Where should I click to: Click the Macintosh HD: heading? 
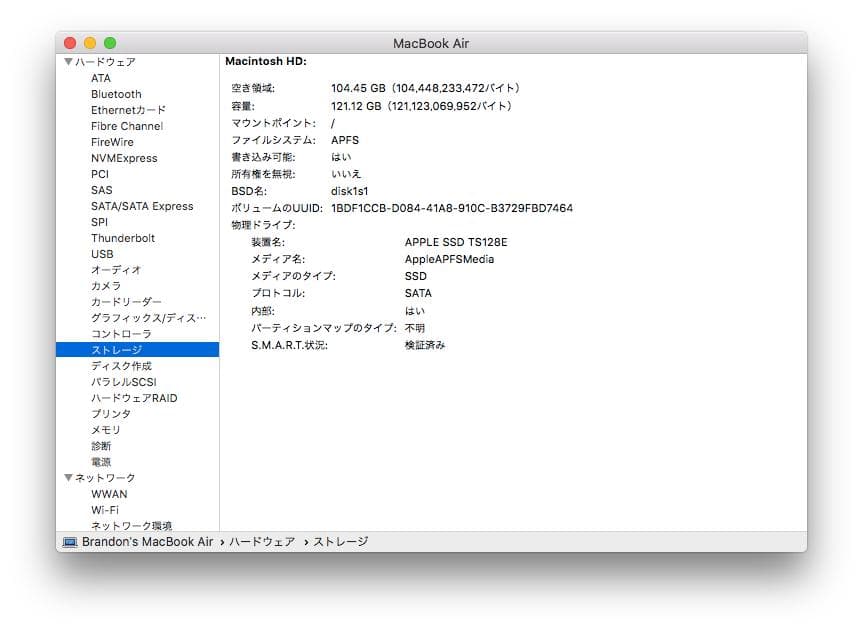click(x=266, y=61)
